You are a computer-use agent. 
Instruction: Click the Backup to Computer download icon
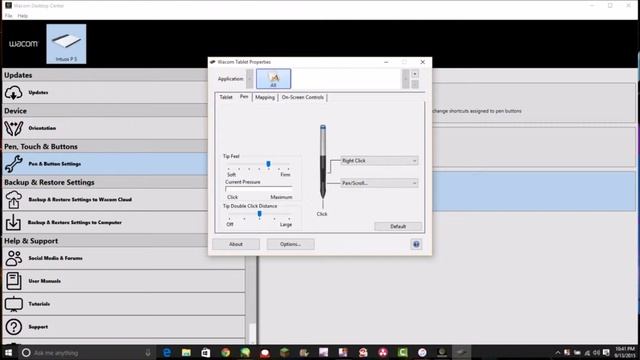tap(13, 222)
